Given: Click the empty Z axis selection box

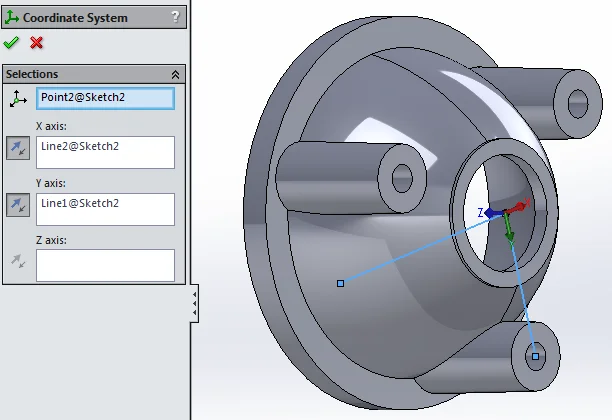Looking at the screenshot, I should pos(105,265).
